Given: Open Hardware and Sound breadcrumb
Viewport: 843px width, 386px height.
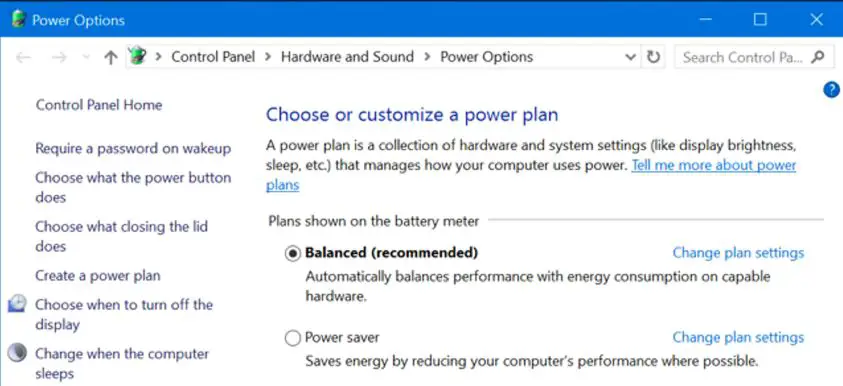Looking at the screenshot, I should 347,57.
